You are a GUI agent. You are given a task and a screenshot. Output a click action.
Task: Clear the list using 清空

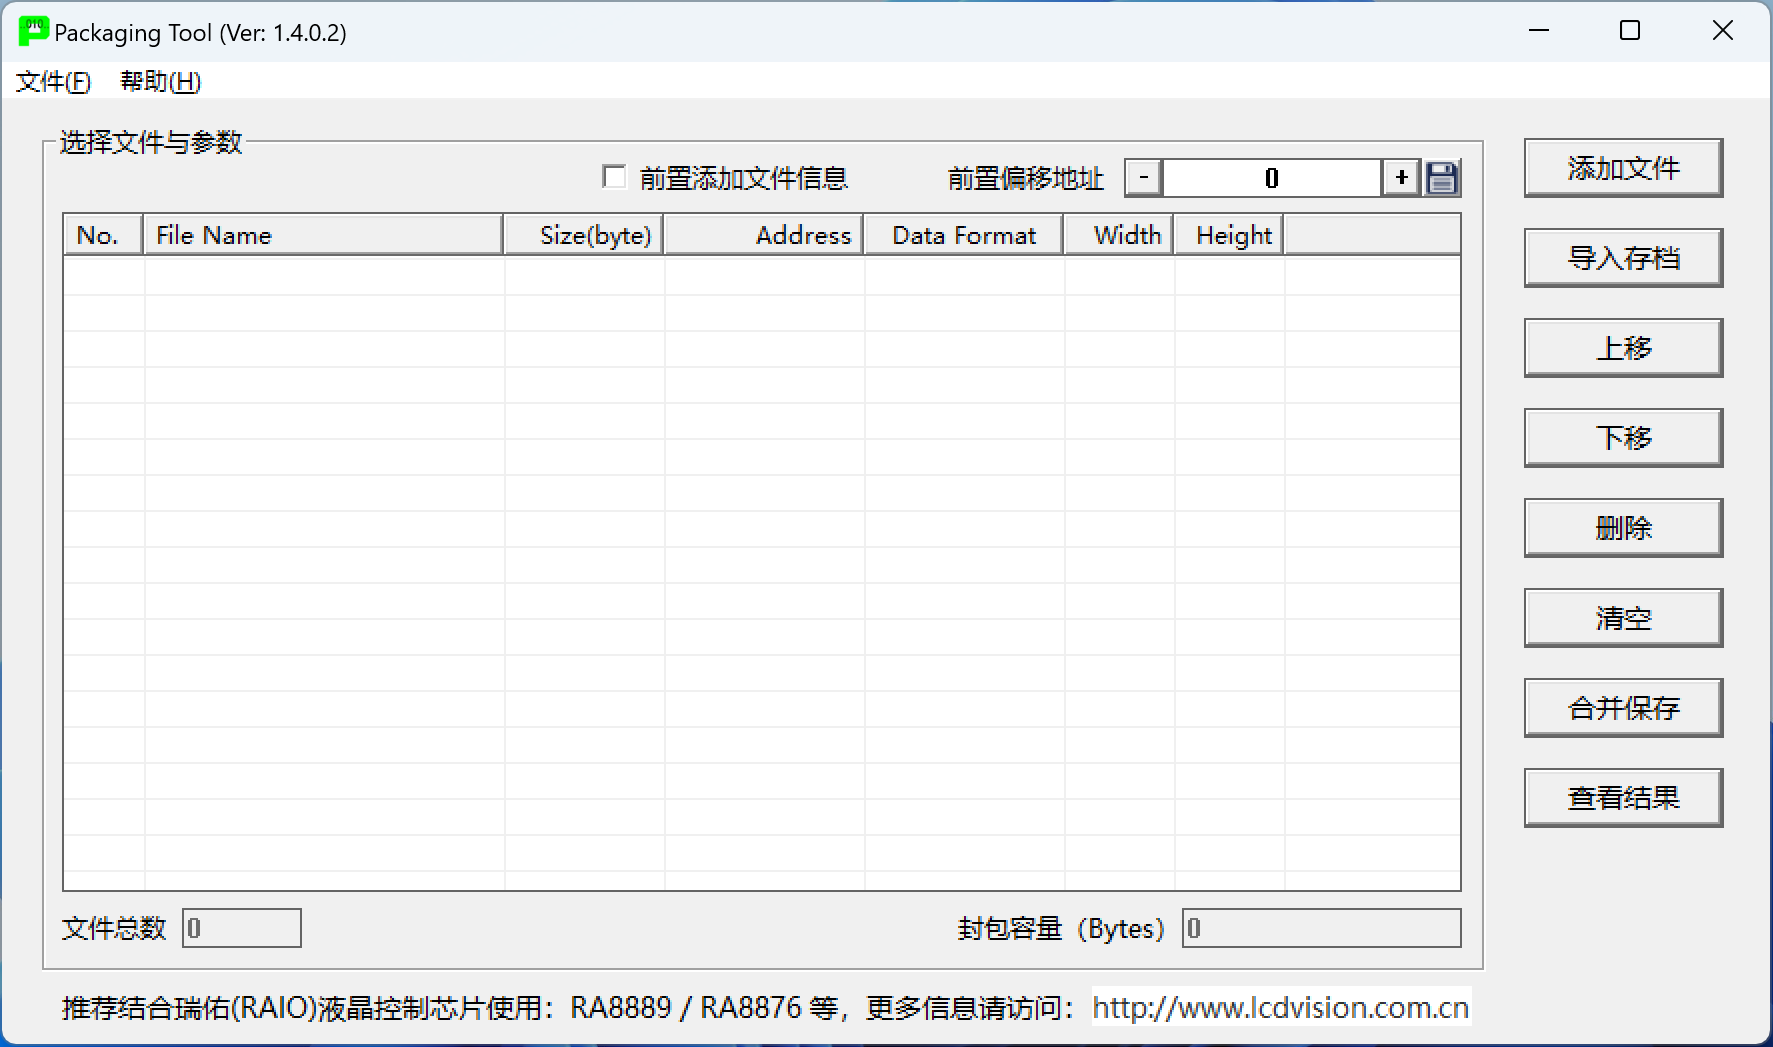click(x=1622, y=618)
